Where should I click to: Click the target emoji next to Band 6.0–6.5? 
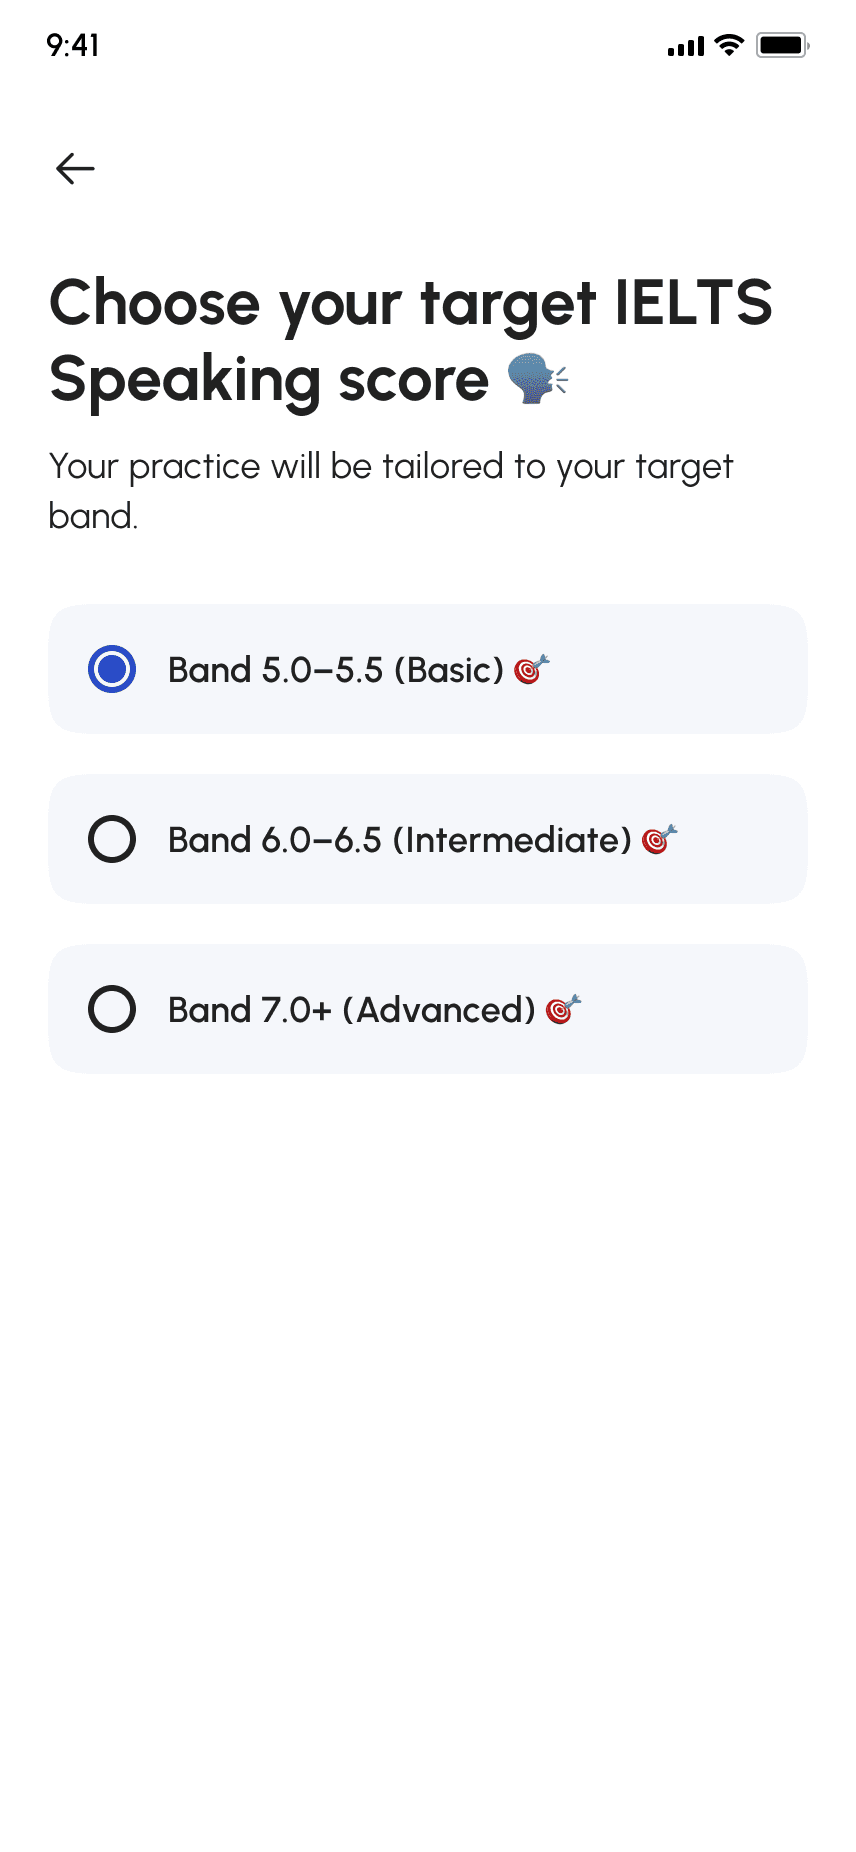point(660,839)
